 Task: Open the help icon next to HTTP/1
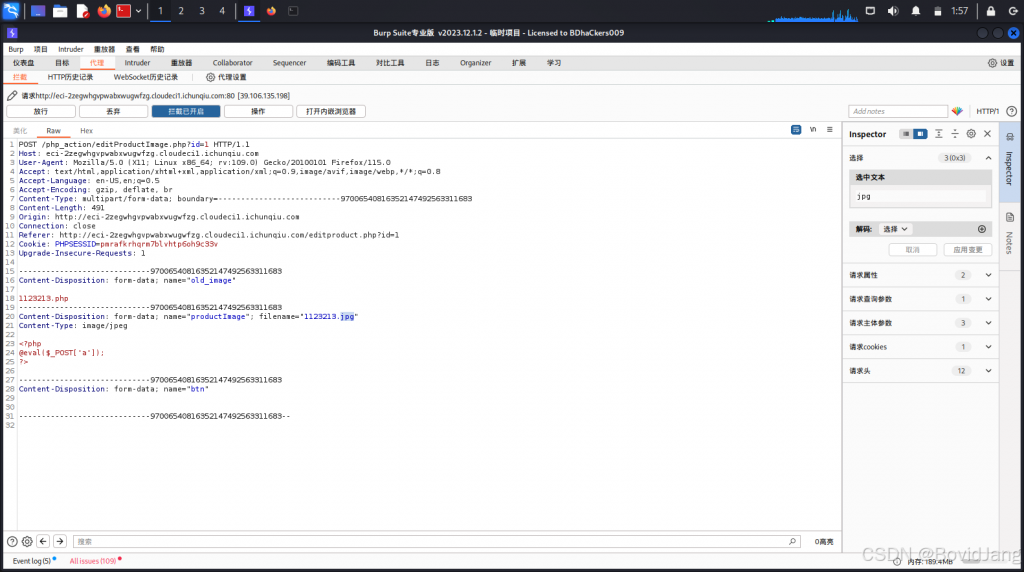[1012, 111]
